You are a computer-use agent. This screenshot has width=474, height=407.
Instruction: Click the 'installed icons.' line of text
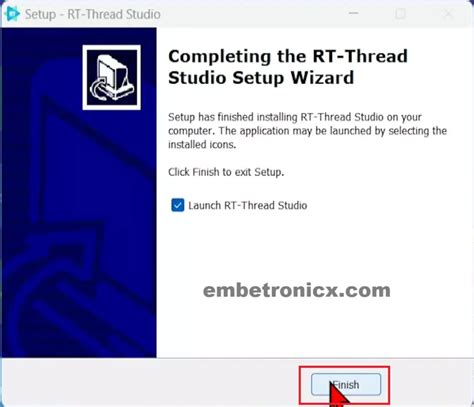[202, 145]
